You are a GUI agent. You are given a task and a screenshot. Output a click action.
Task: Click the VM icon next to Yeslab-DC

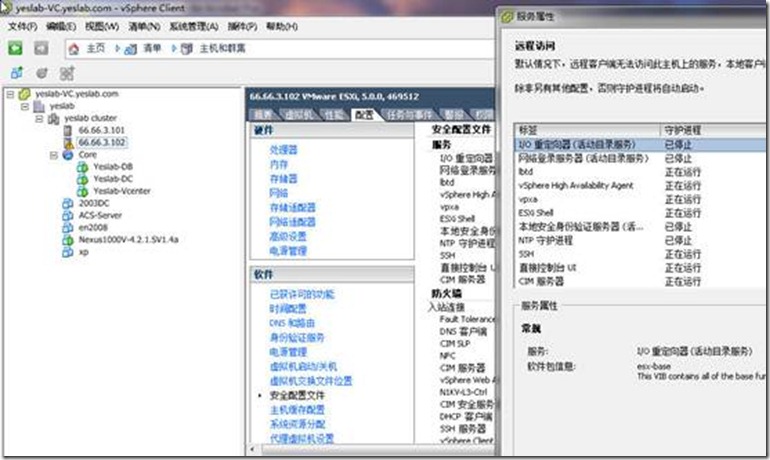[x=82, y=179]
